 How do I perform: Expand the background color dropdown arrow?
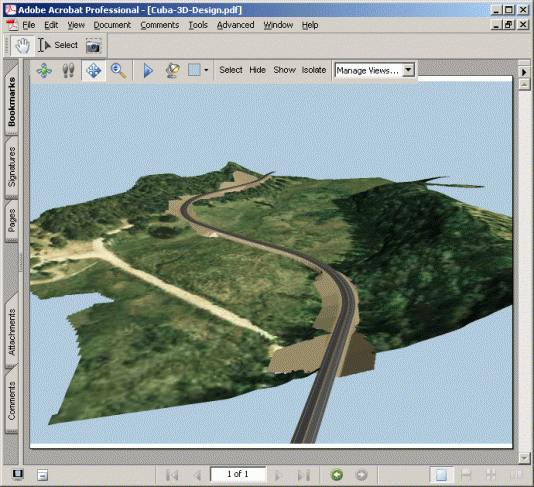206,70
